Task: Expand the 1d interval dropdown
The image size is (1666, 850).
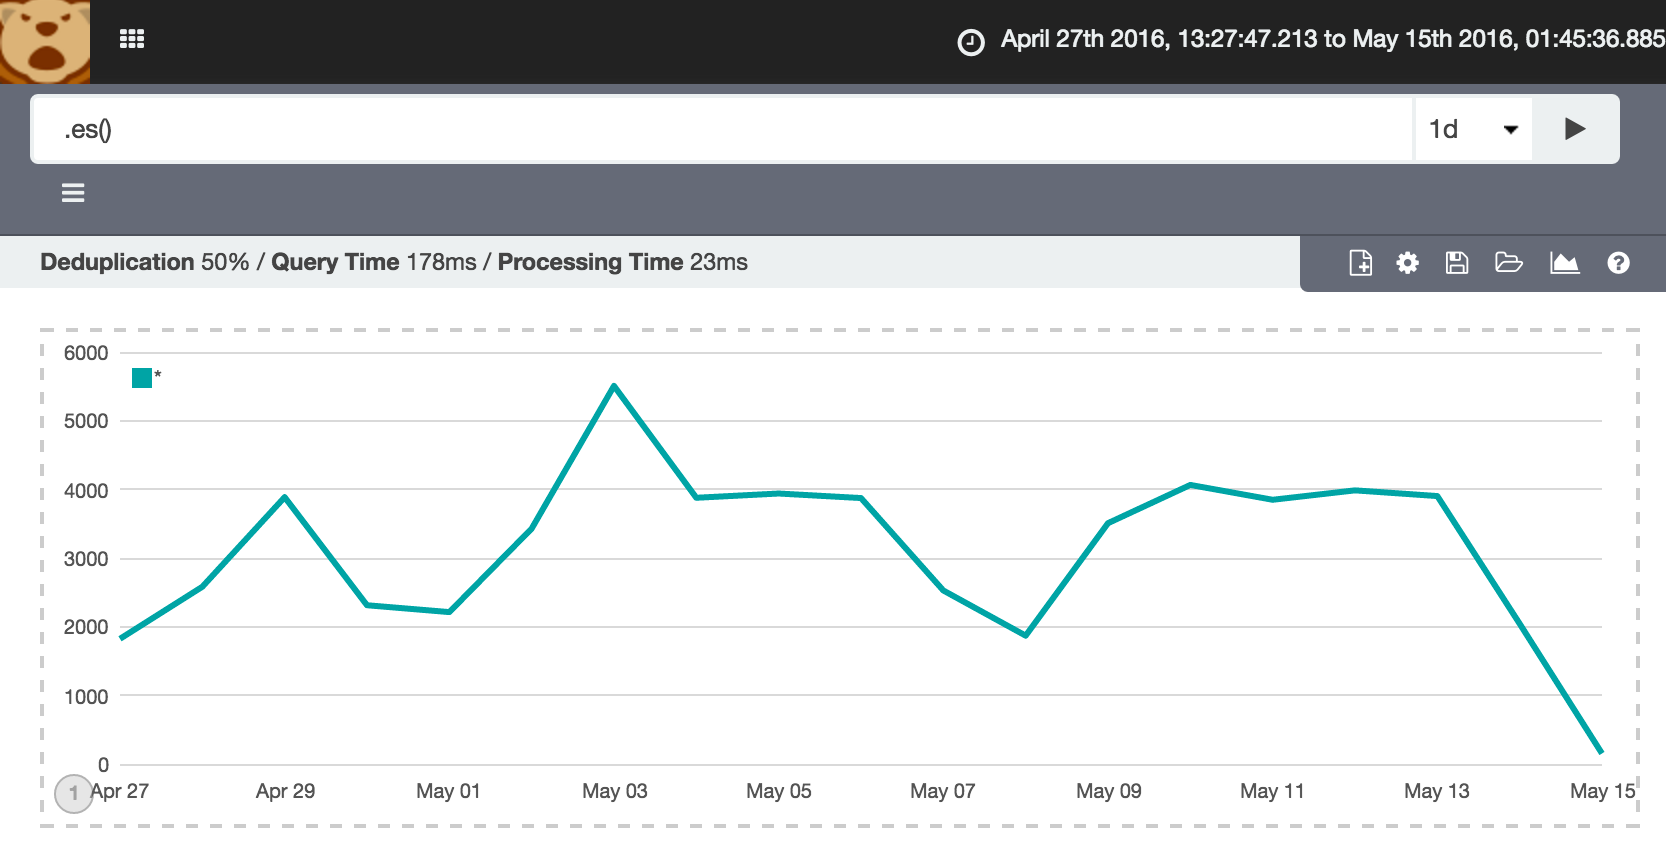Action: tap(1473, 129)
